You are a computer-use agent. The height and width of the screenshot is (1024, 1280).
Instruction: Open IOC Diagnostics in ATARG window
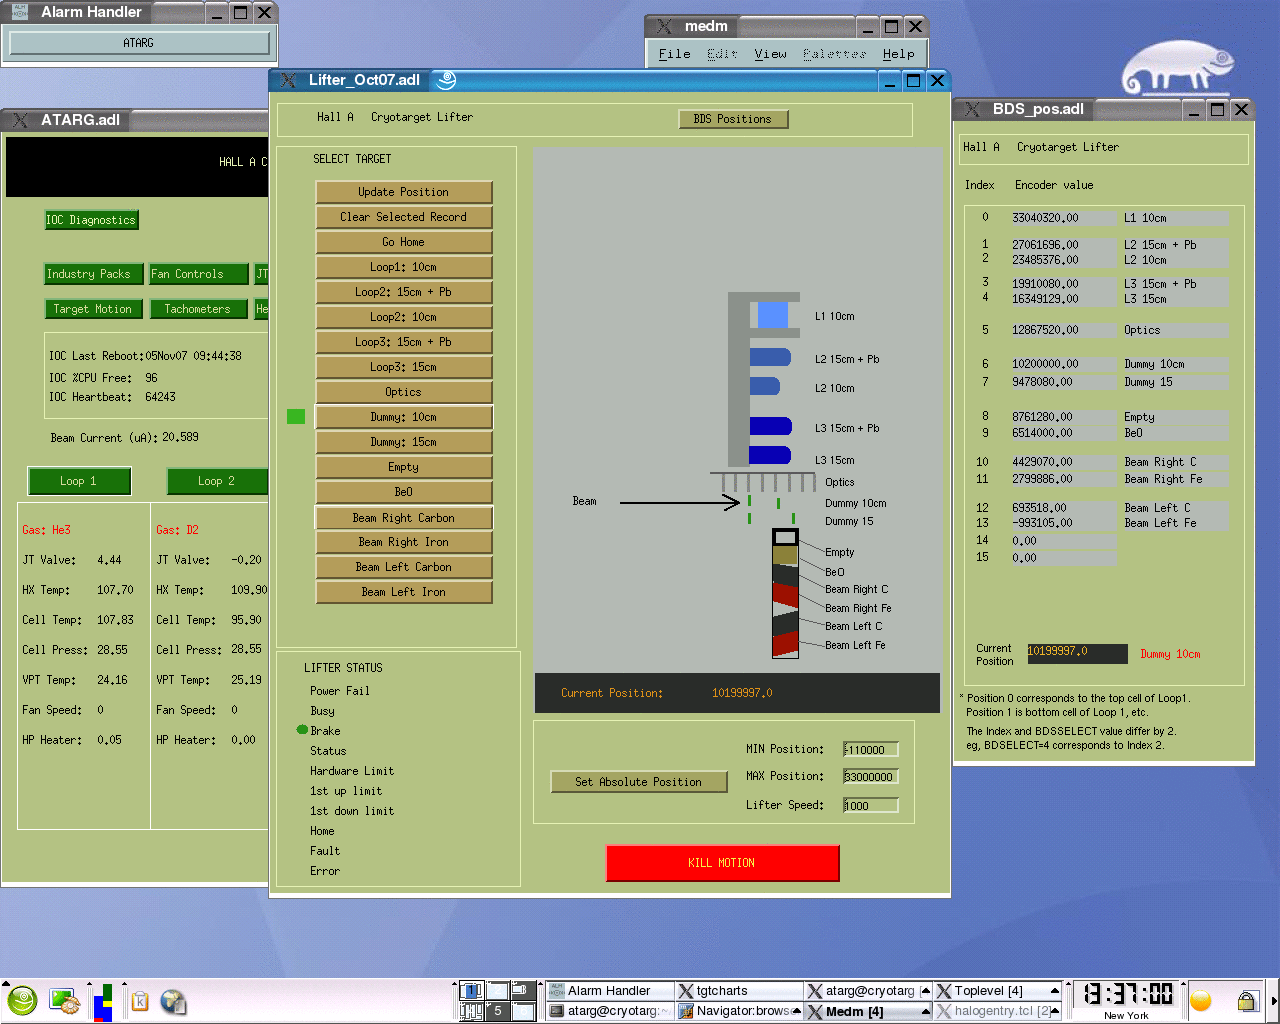click(91, 220)
